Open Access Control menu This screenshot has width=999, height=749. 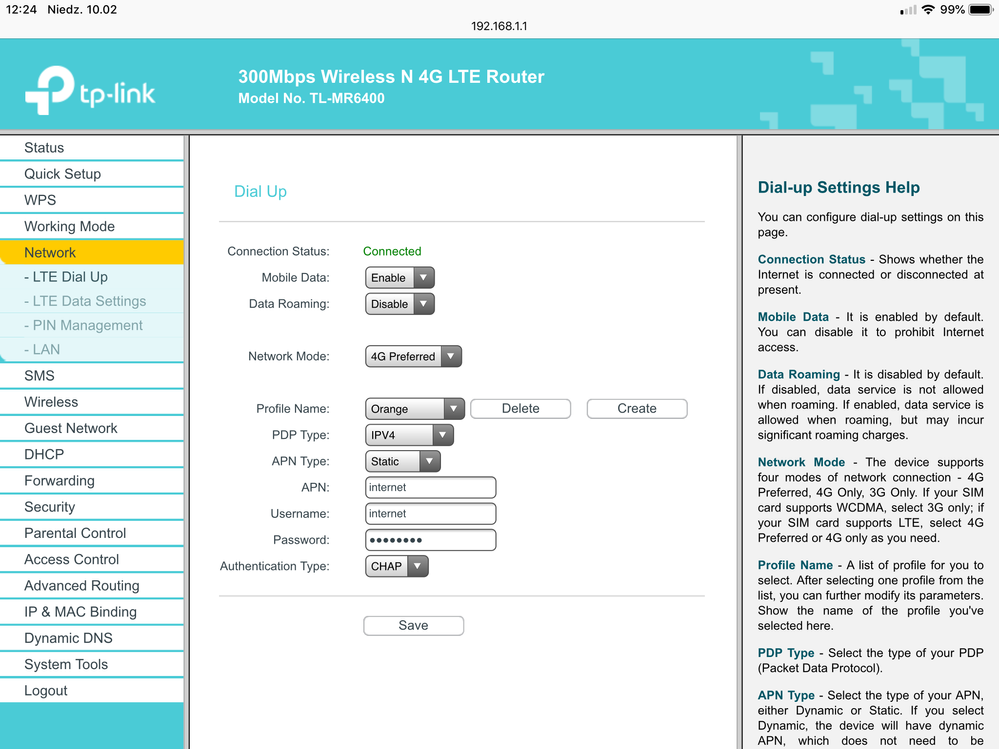(92, 559)
